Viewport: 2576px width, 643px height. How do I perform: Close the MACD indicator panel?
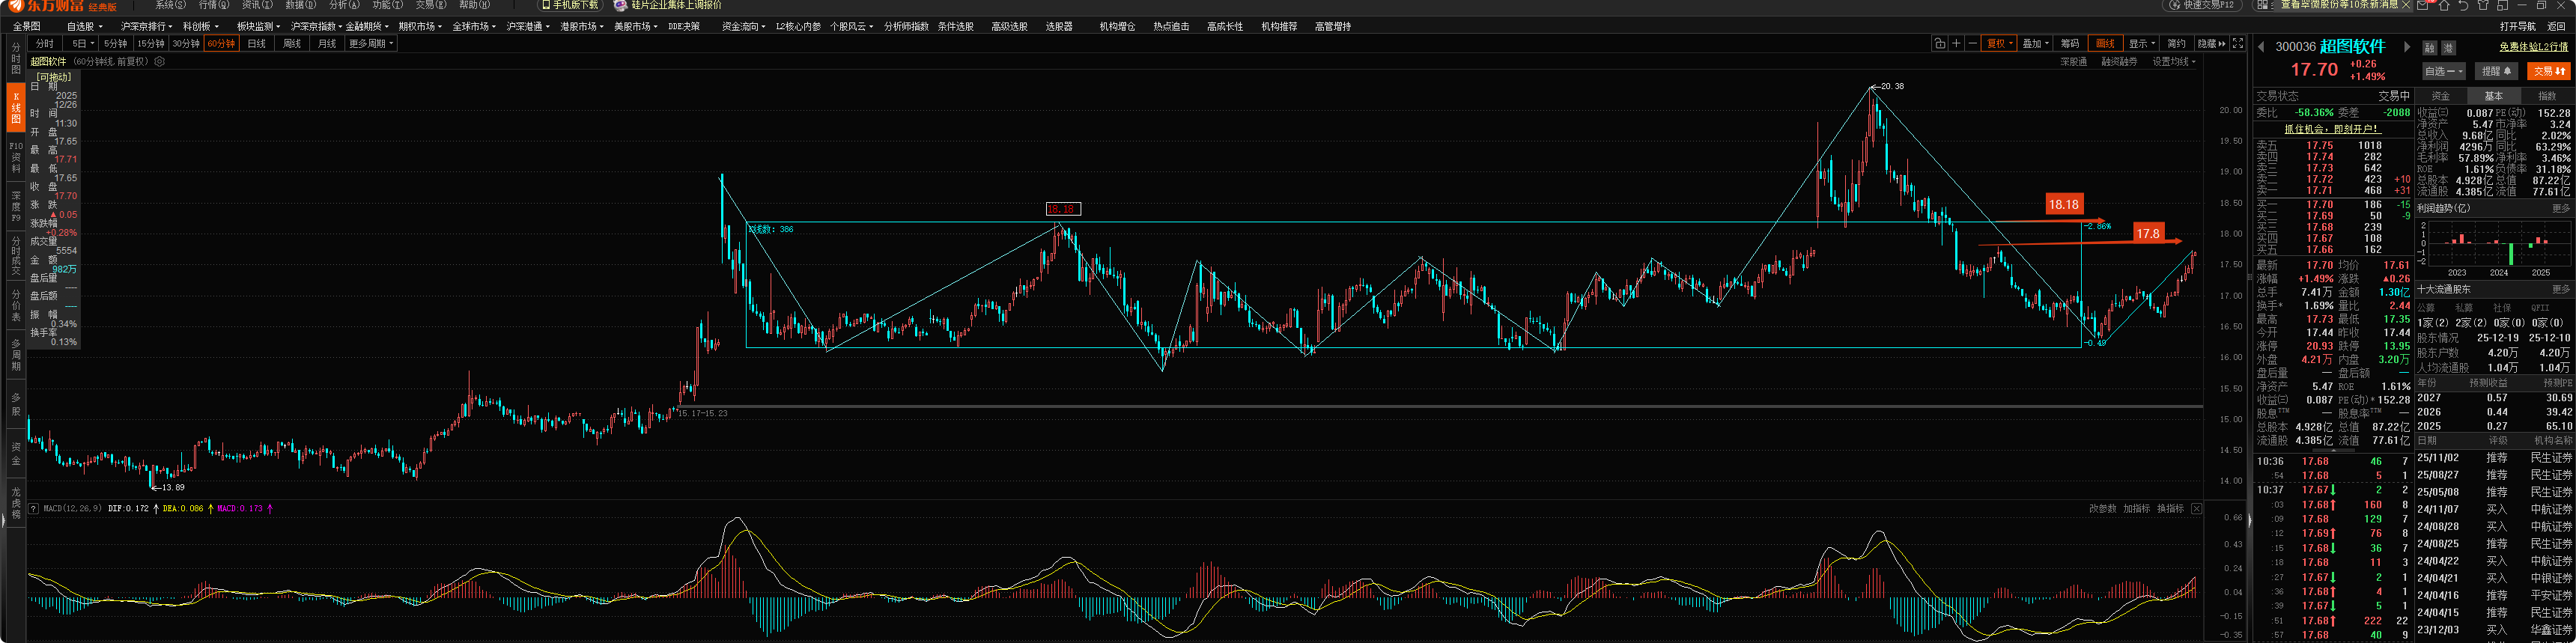(x=2196, y=509)
